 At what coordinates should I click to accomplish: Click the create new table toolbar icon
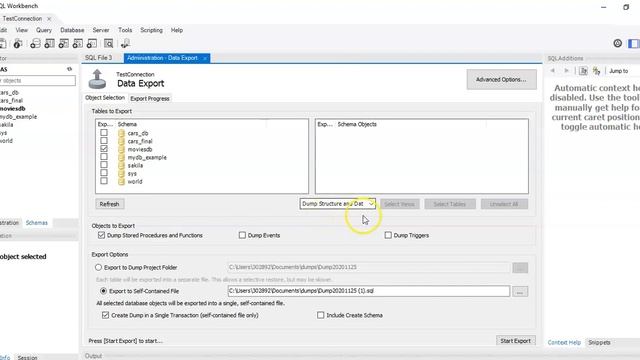coord(49,44)
